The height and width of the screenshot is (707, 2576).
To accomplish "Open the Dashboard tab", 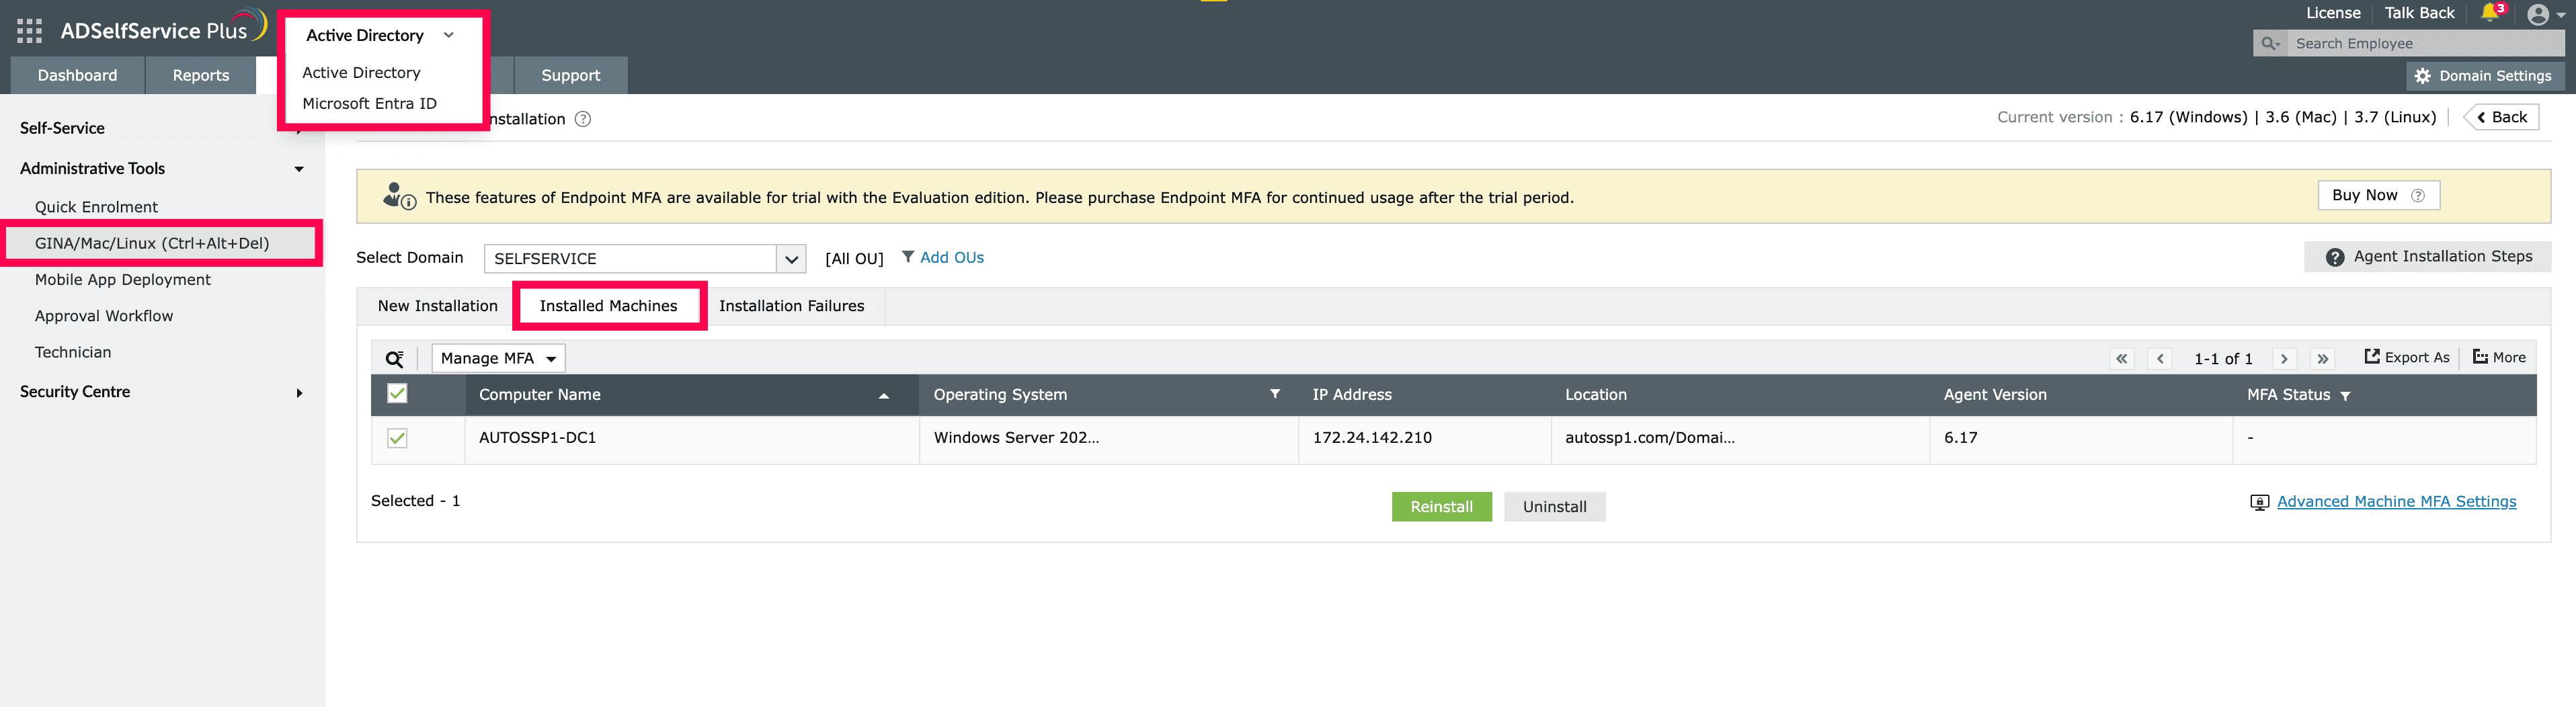I will [77, 75].
